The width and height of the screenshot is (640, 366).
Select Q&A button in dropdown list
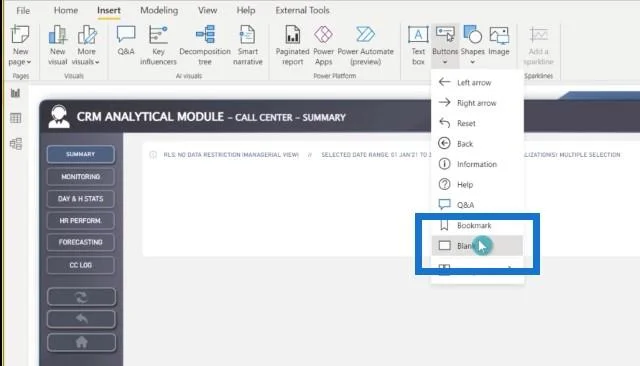tap(477, 205)
